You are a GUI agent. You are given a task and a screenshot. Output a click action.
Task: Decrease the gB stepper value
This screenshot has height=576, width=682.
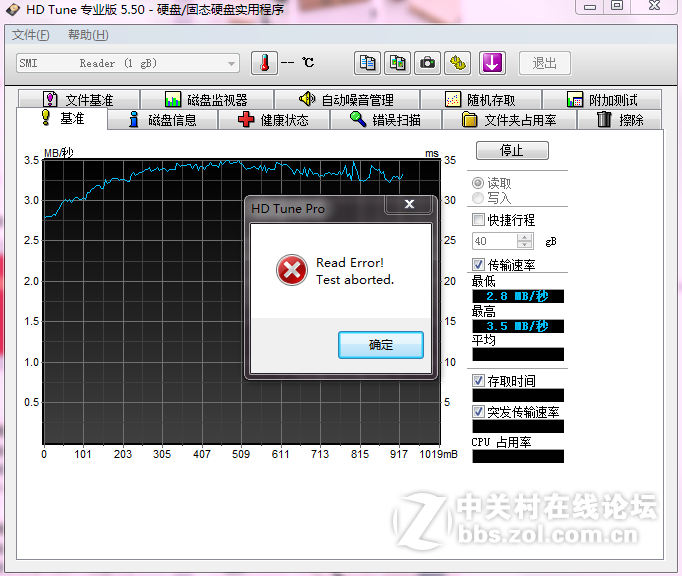(x=525, y=245)
